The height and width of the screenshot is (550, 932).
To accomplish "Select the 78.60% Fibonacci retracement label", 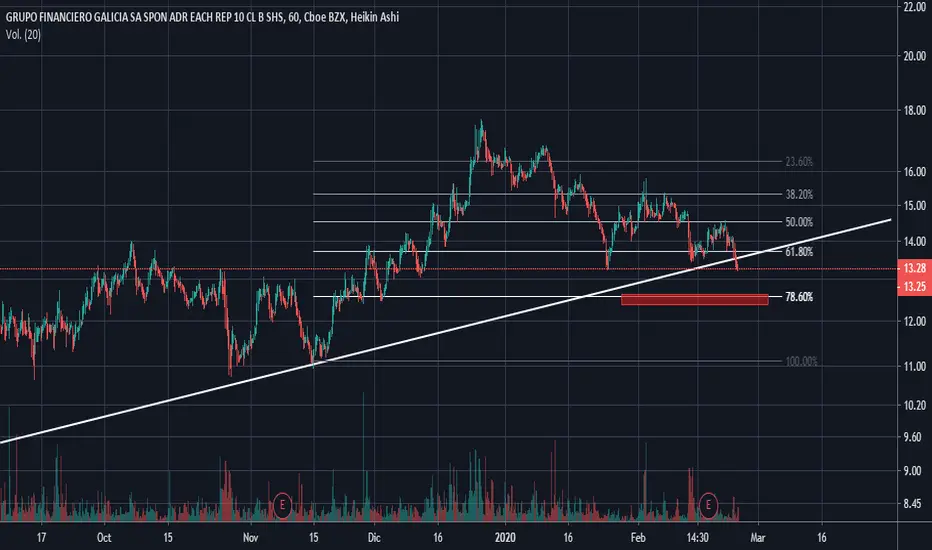I will pyautogui.click(x=799, y=297).
